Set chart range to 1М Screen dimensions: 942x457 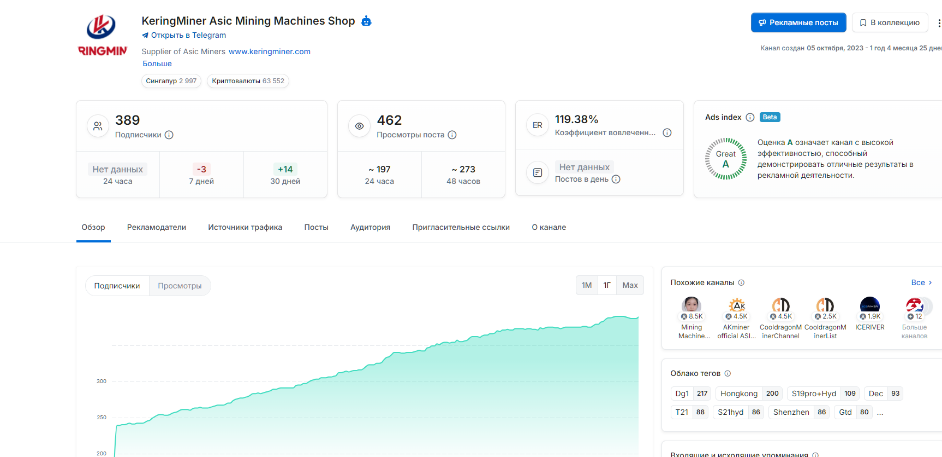click(587, 285)
